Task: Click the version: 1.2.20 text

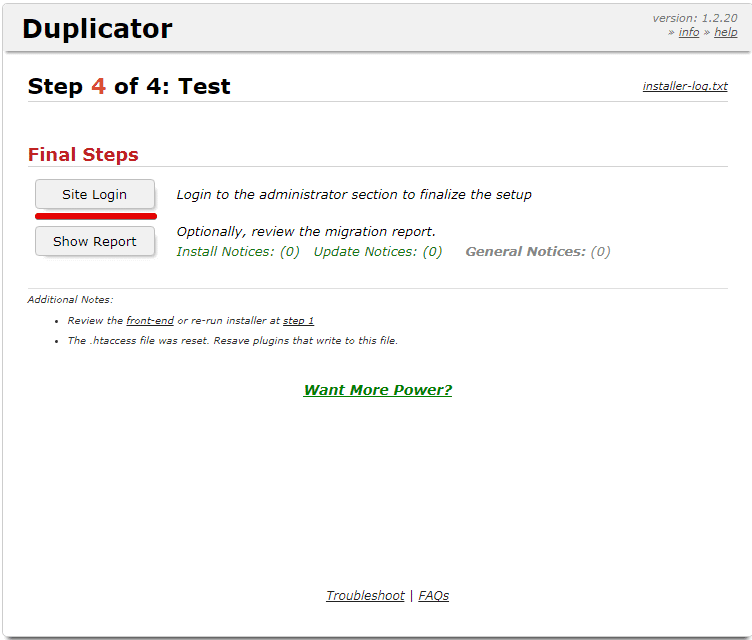Action: (694, 18)
